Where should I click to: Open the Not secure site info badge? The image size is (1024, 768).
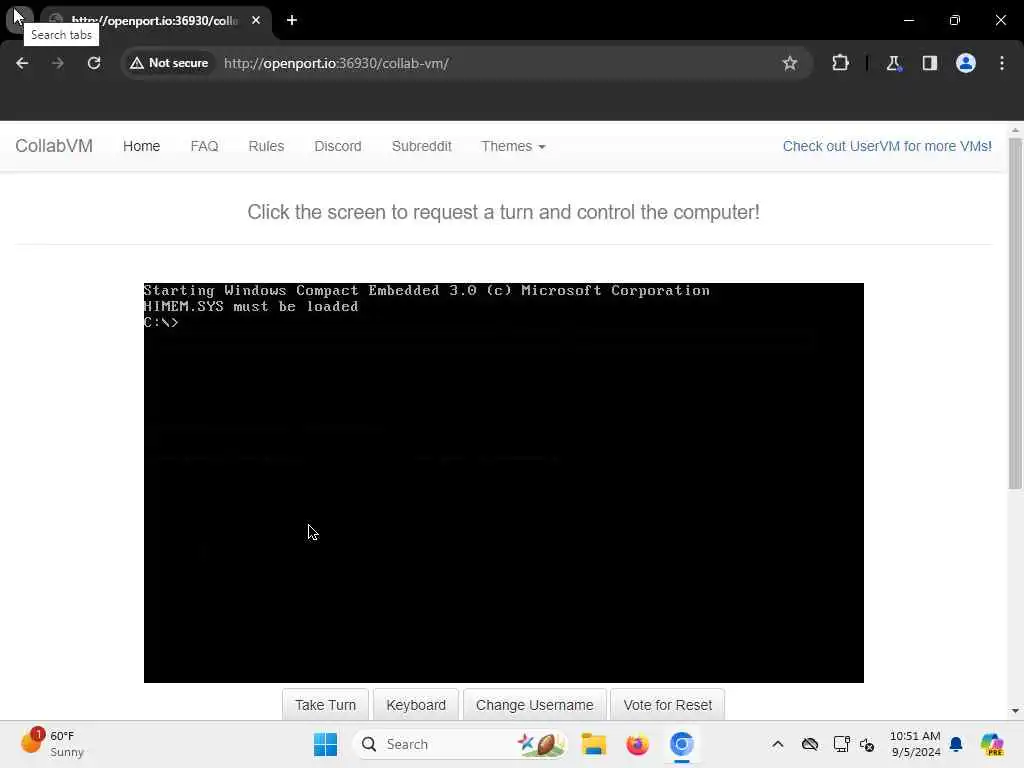coord(169,63)
